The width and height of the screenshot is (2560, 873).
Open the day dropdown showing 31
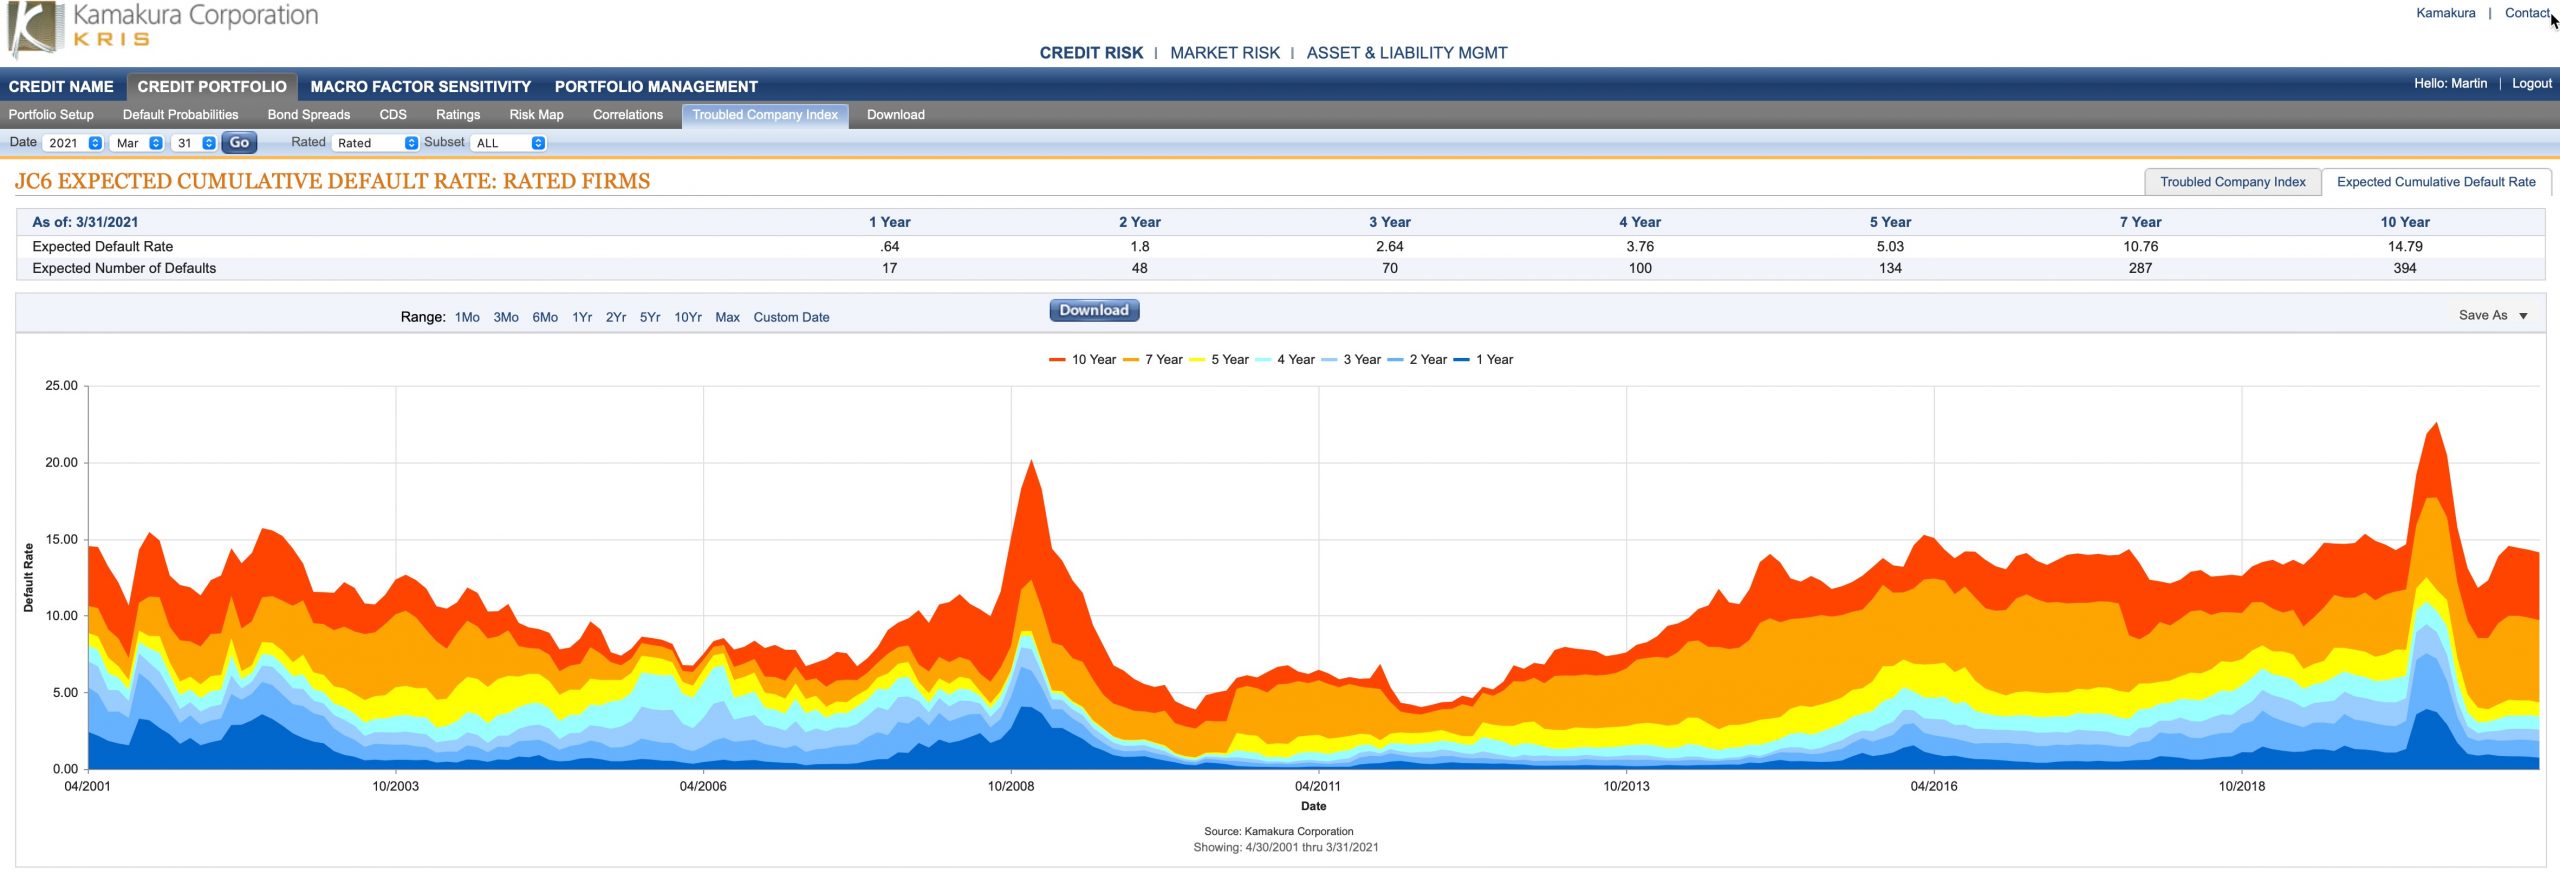tap(194, 143)
